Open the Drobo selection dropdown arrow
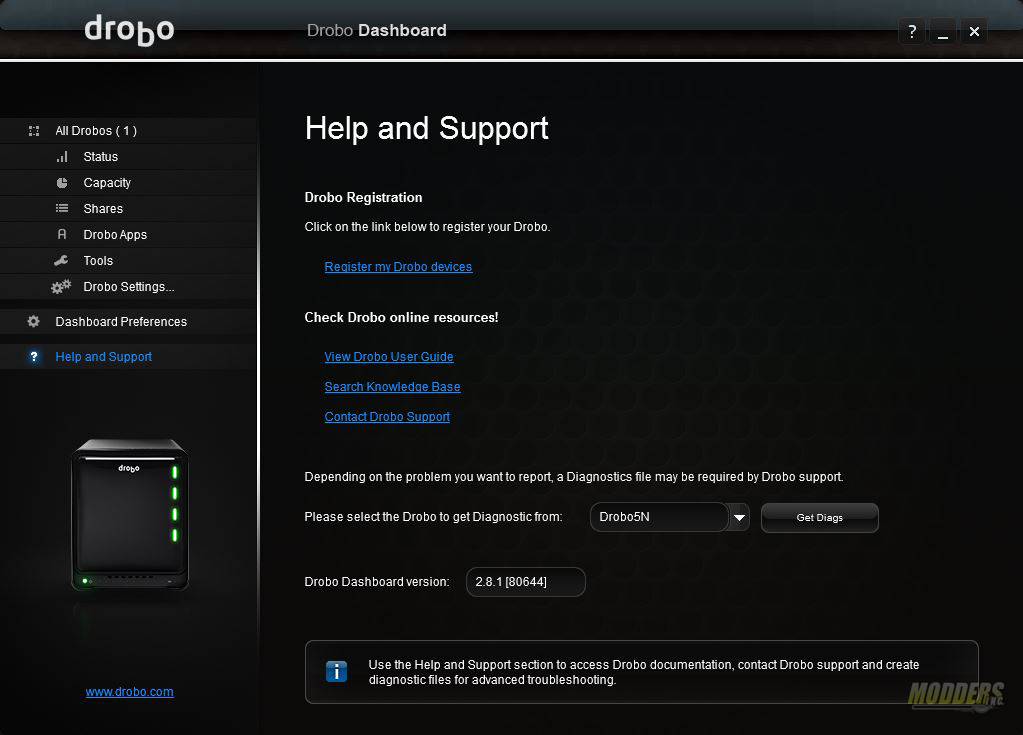Screen dimensions: 1023x735 click(x=739, y=517)
